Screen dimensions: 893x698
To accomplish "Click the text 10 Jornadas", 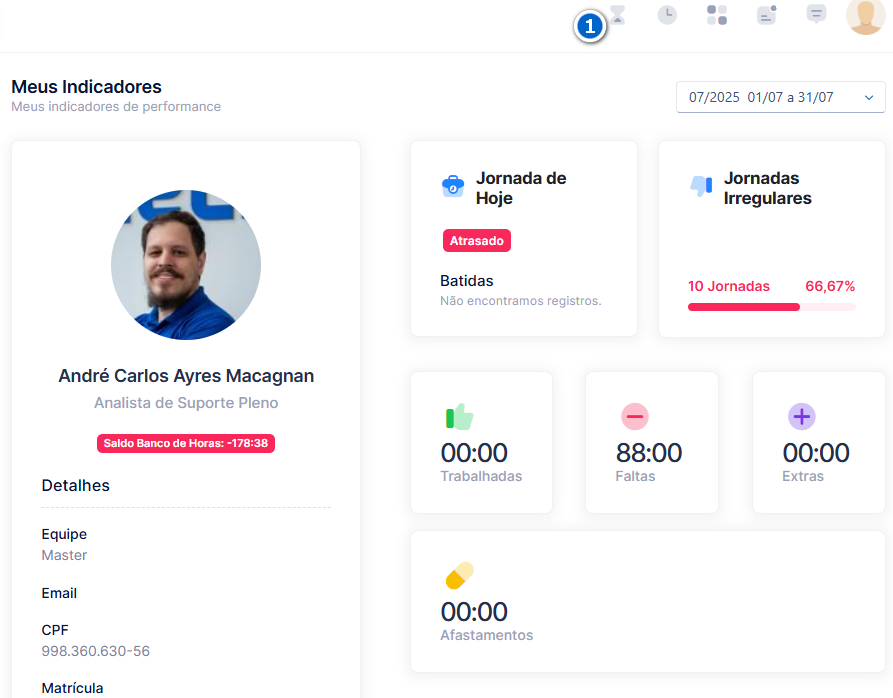I will point(728,286).
